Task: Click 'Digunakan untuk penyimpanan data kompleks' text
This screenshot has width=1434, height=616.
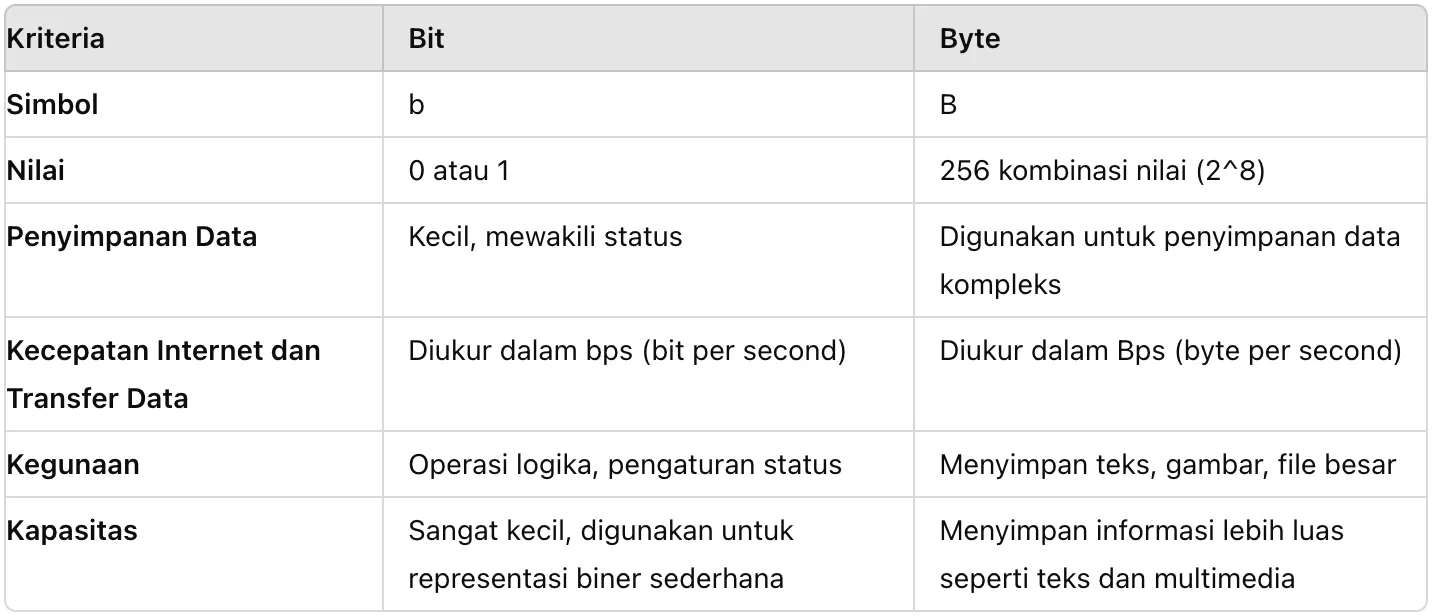Action: point(1169,260)
